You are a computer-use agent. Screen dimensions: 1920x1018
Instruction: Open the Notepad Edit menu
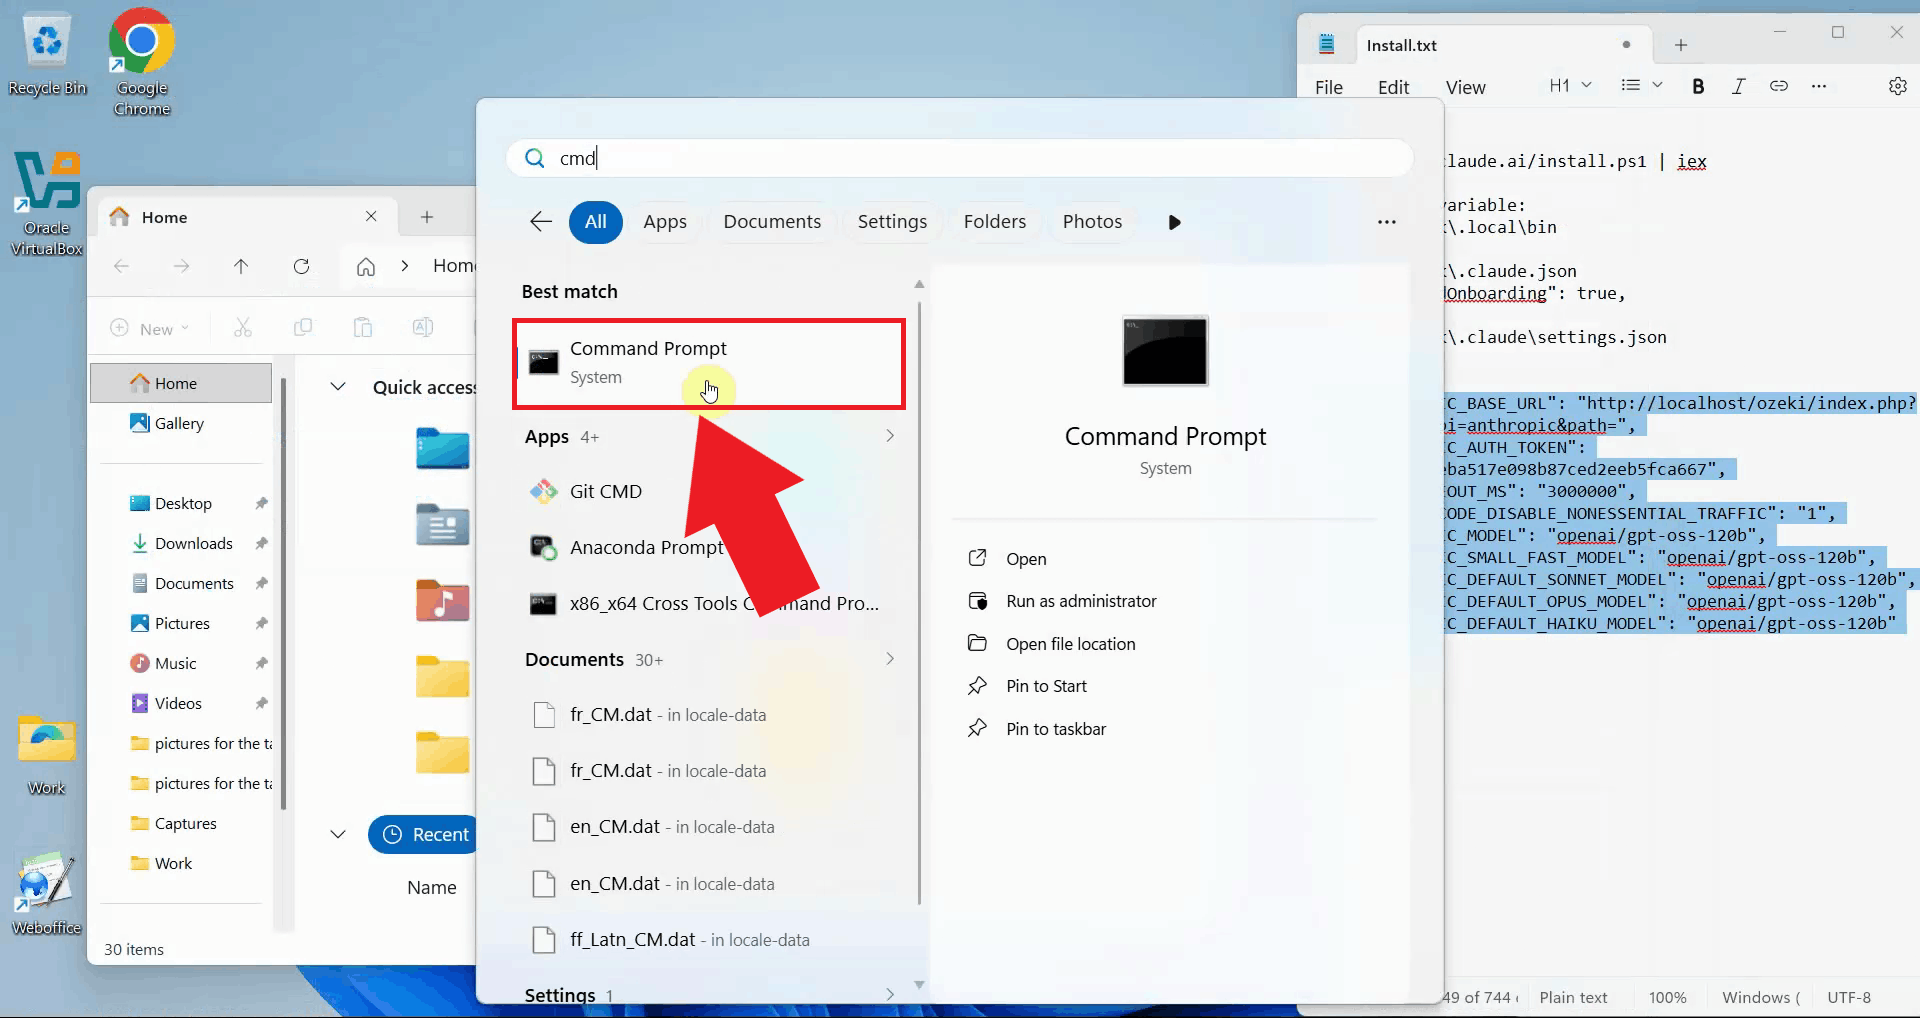(1393, 88)
